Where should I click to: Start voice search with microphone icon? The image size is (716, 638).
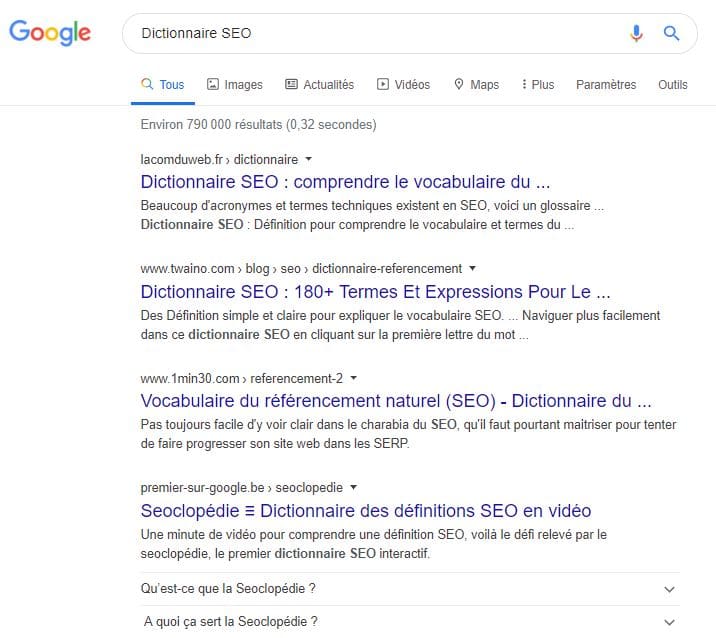tap(636, 33)
